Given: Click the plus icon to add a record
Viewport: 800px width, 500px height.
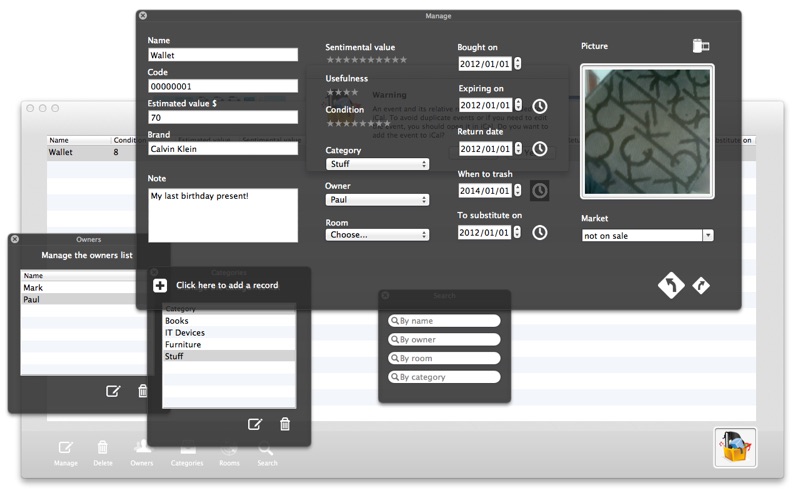Looking at the screenshot, I should [x=160, y=285].
